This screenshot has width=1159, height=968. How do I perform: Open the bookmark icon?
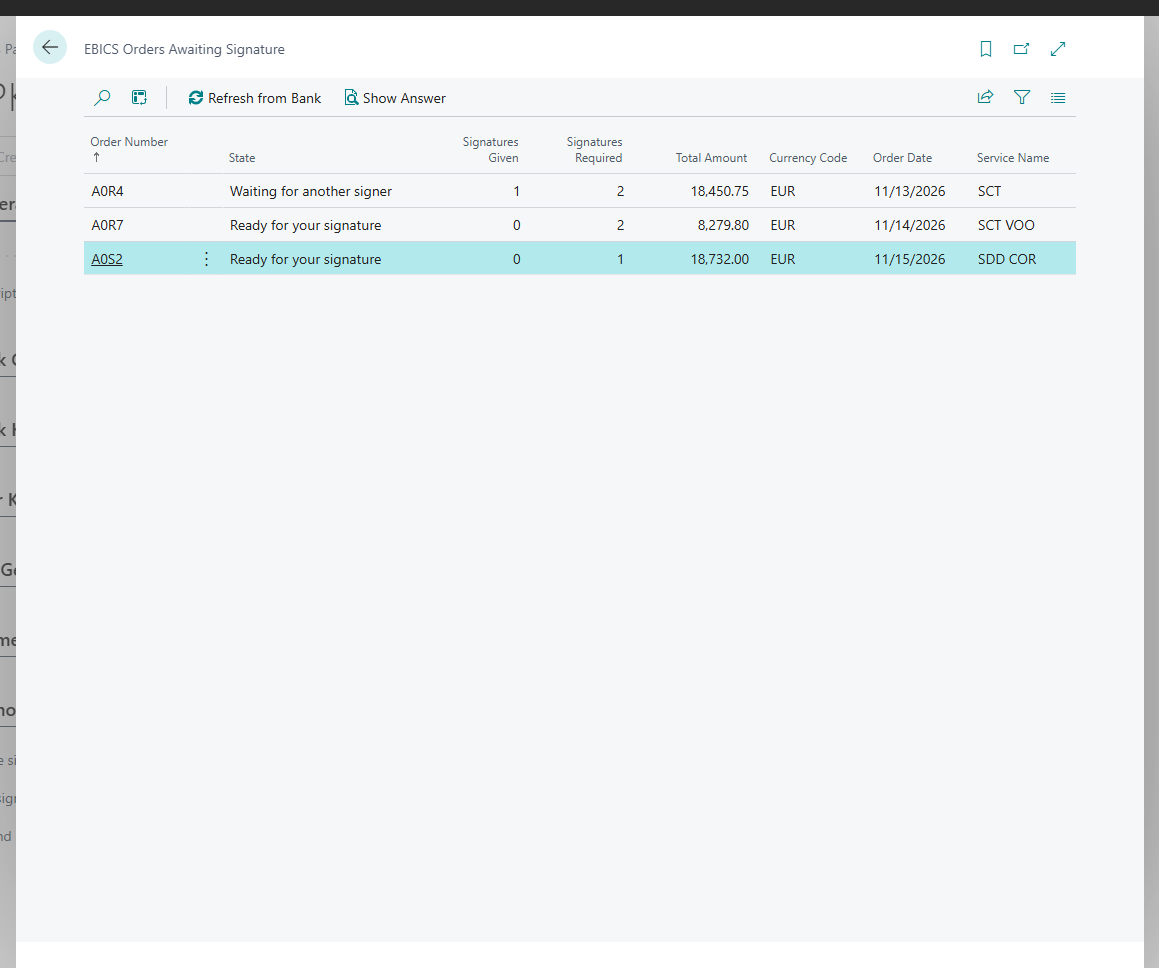tap(985, 49)
